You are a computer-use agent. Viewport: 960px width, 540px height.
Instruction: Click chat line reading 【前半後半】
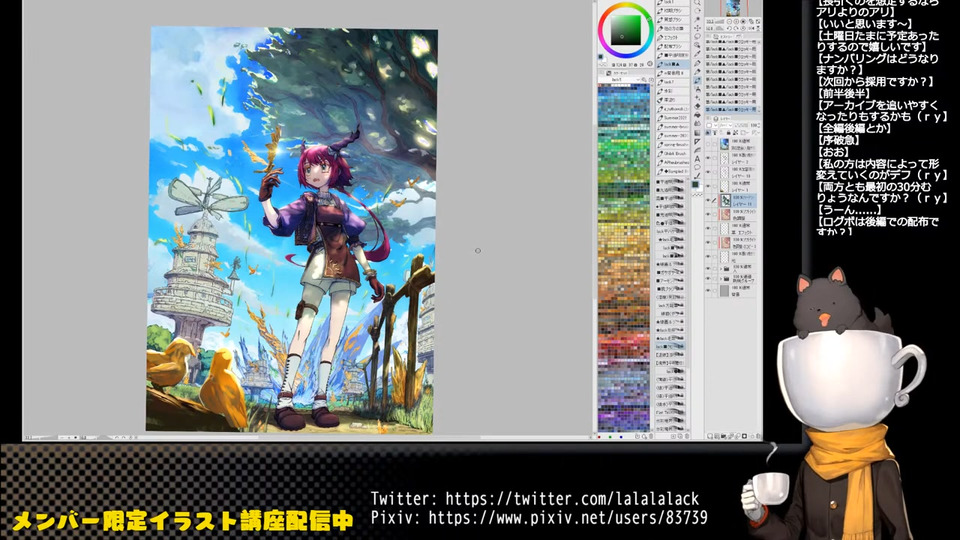click(844, 93)
